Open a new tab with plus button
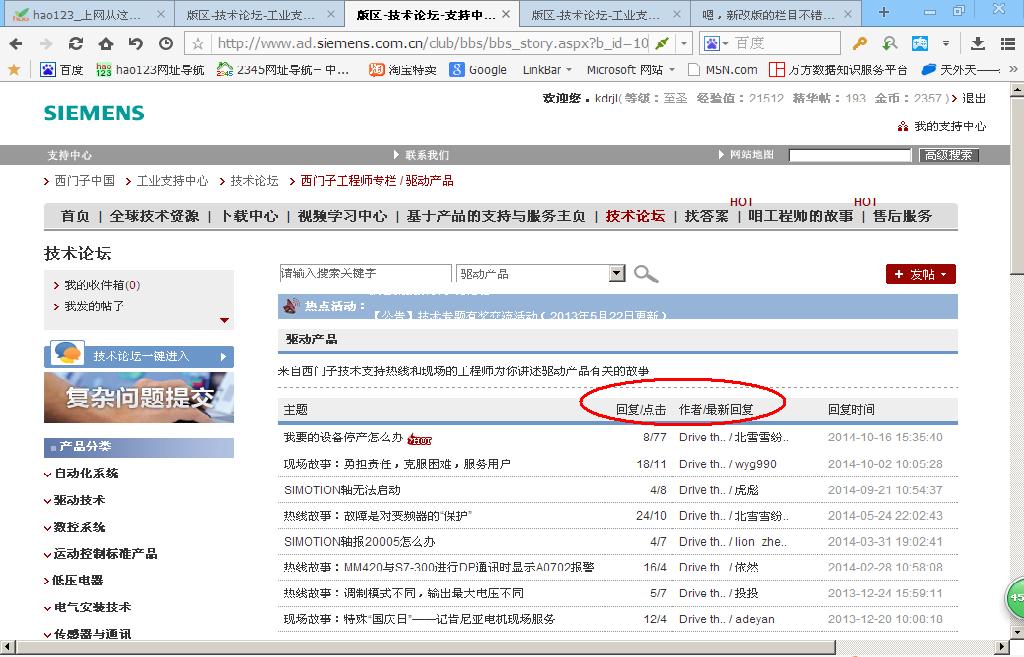 tap(884, 12)
